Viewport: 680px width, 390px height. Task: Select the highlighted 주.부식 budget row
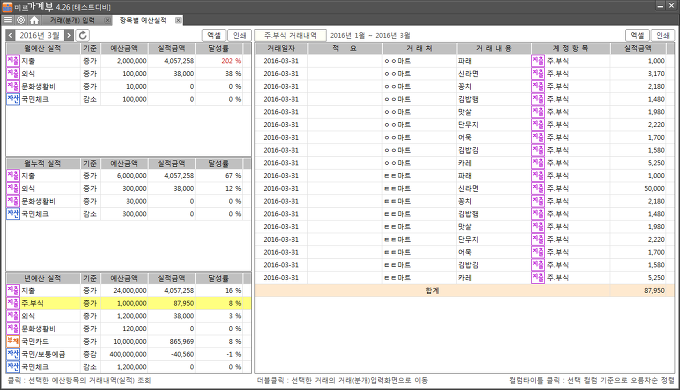(x=128, y=303)
